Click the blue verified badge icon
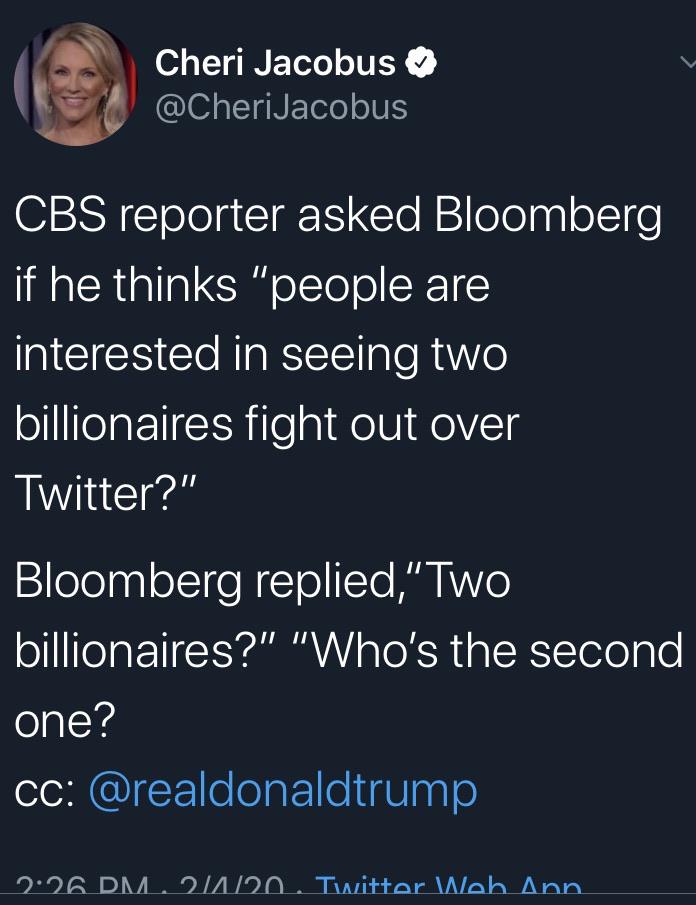 coord(421,64)
